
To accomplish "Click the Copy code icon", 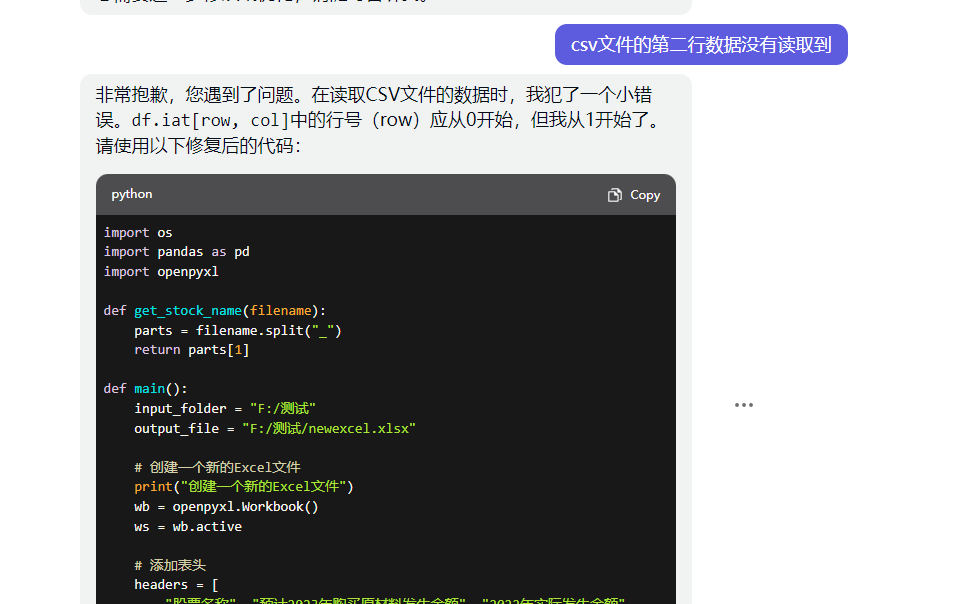I will click(x=614, y=195).
